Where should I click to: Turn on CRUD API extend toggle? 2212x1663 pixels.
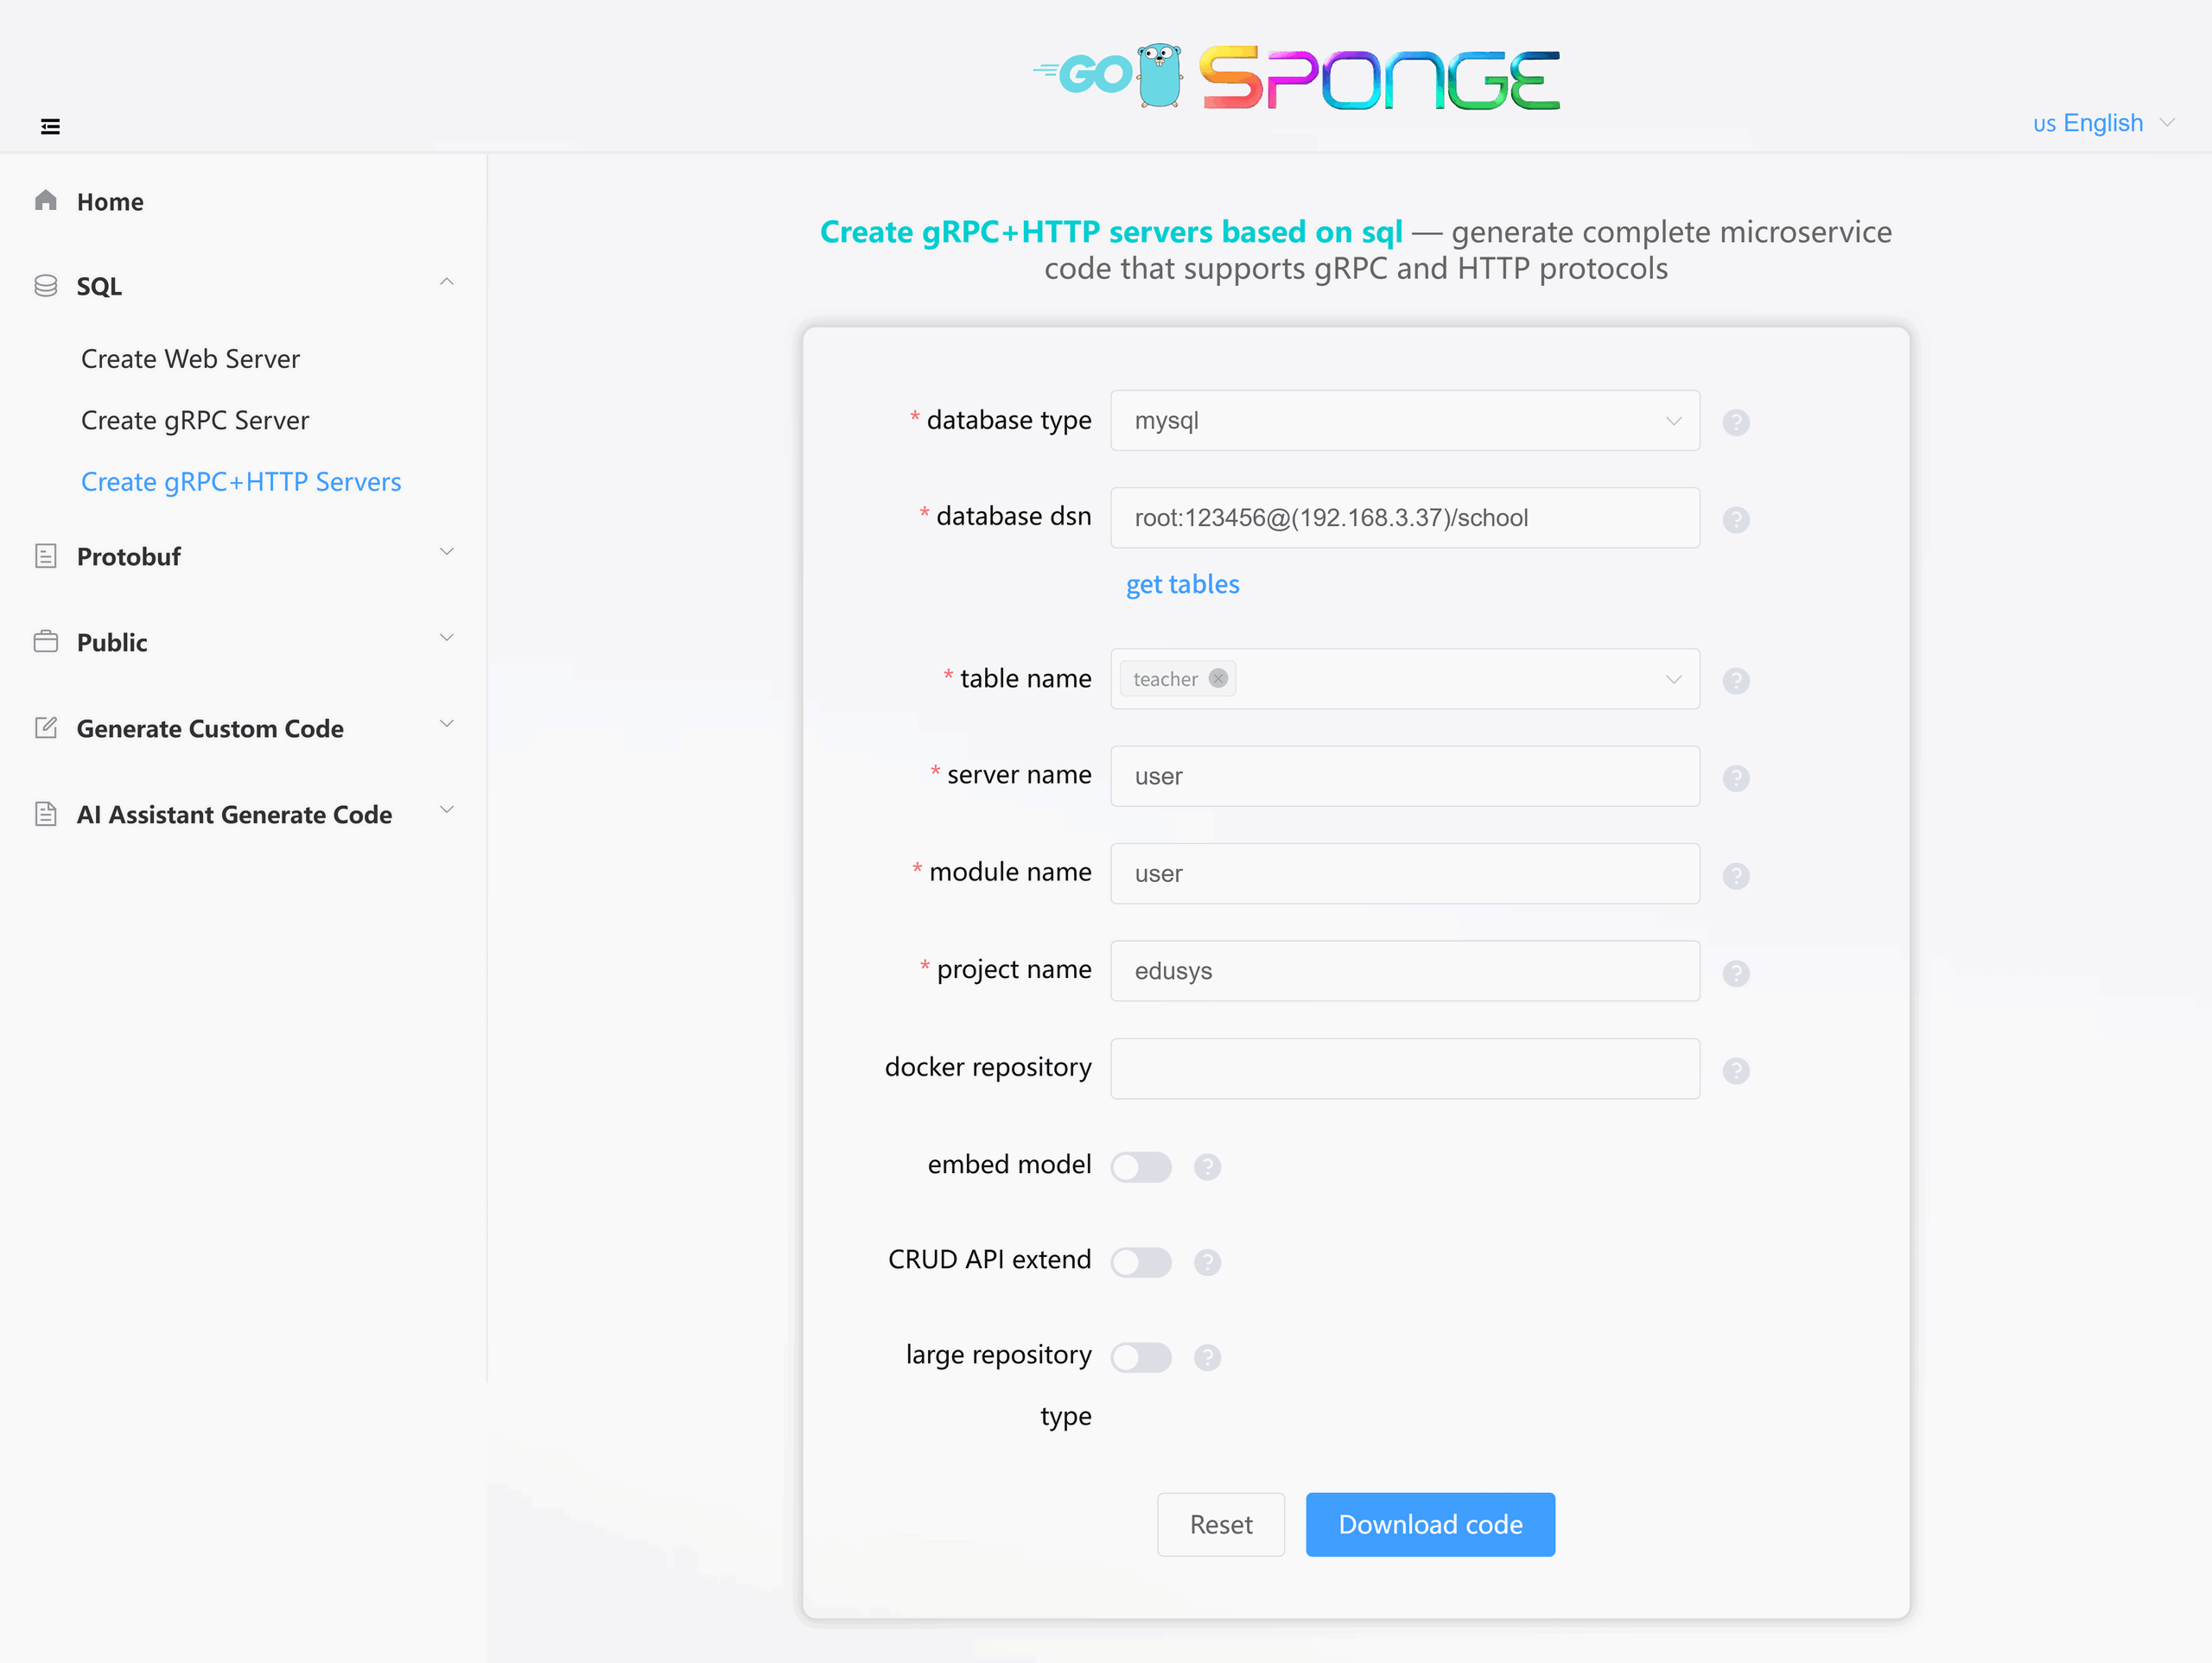1140,1262
